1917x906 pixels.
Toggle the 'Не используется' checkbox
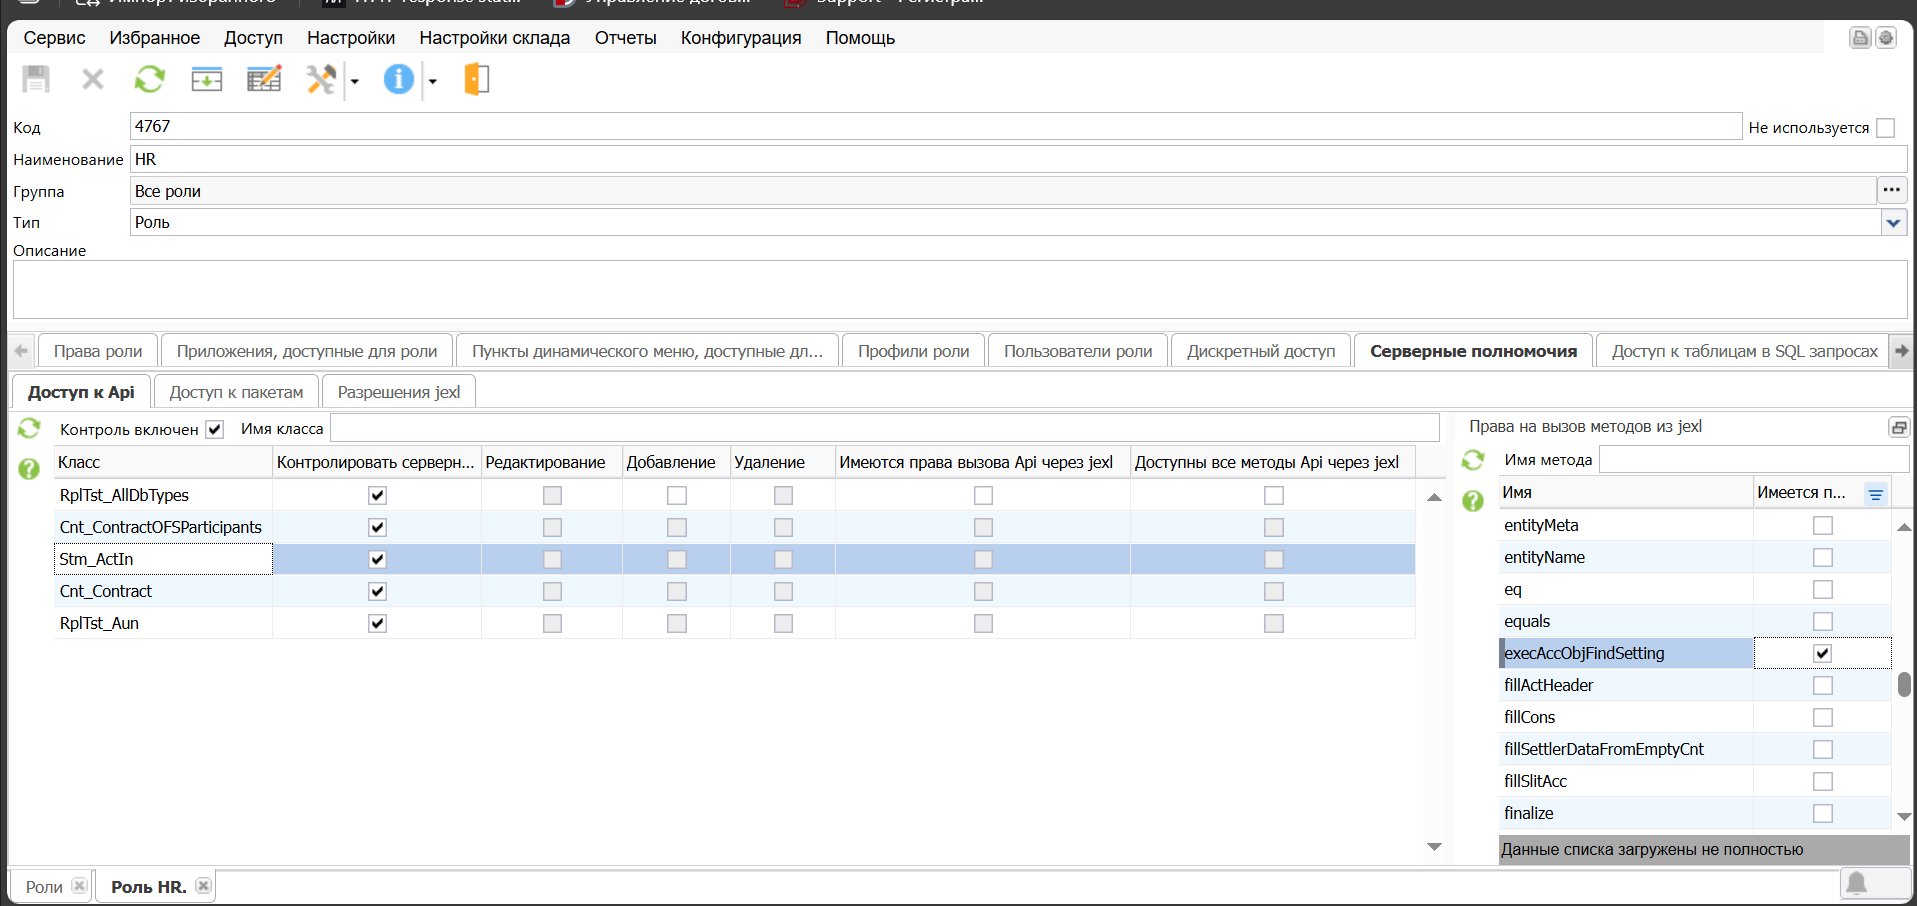1886,128
